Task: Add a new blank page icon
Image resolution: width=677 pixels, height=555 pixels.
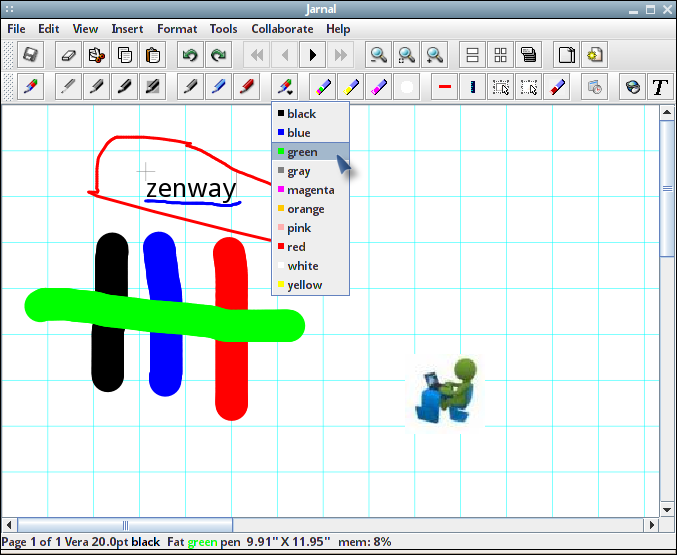Action: coord(566,55)
